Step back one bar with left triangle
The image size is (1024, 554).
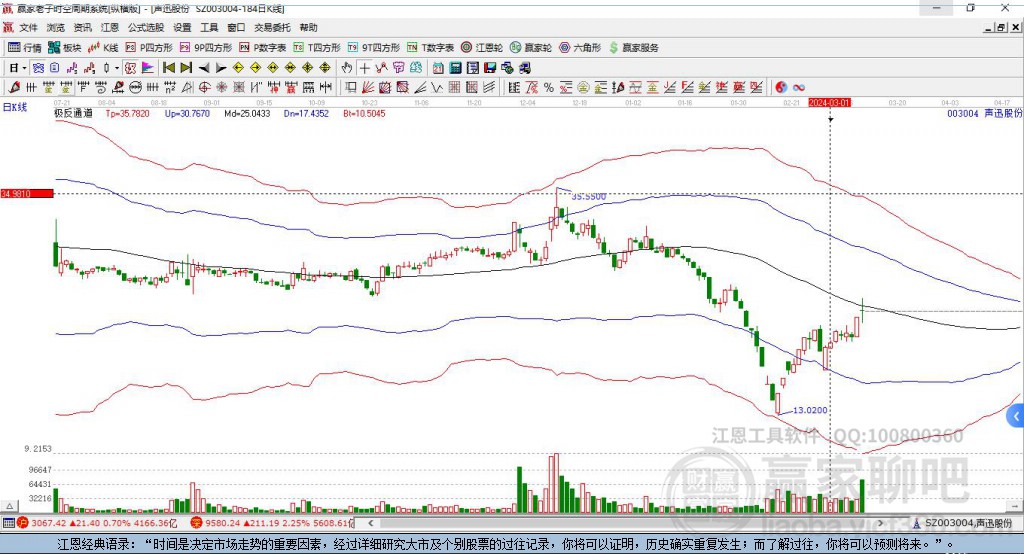204,67
